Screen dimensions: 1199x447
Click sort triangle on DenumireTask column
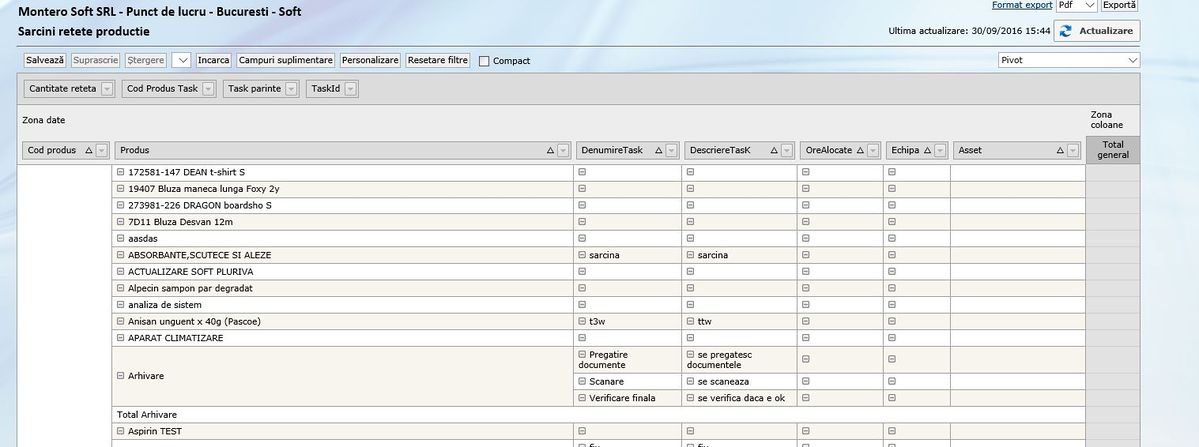(x=657, y=150)
